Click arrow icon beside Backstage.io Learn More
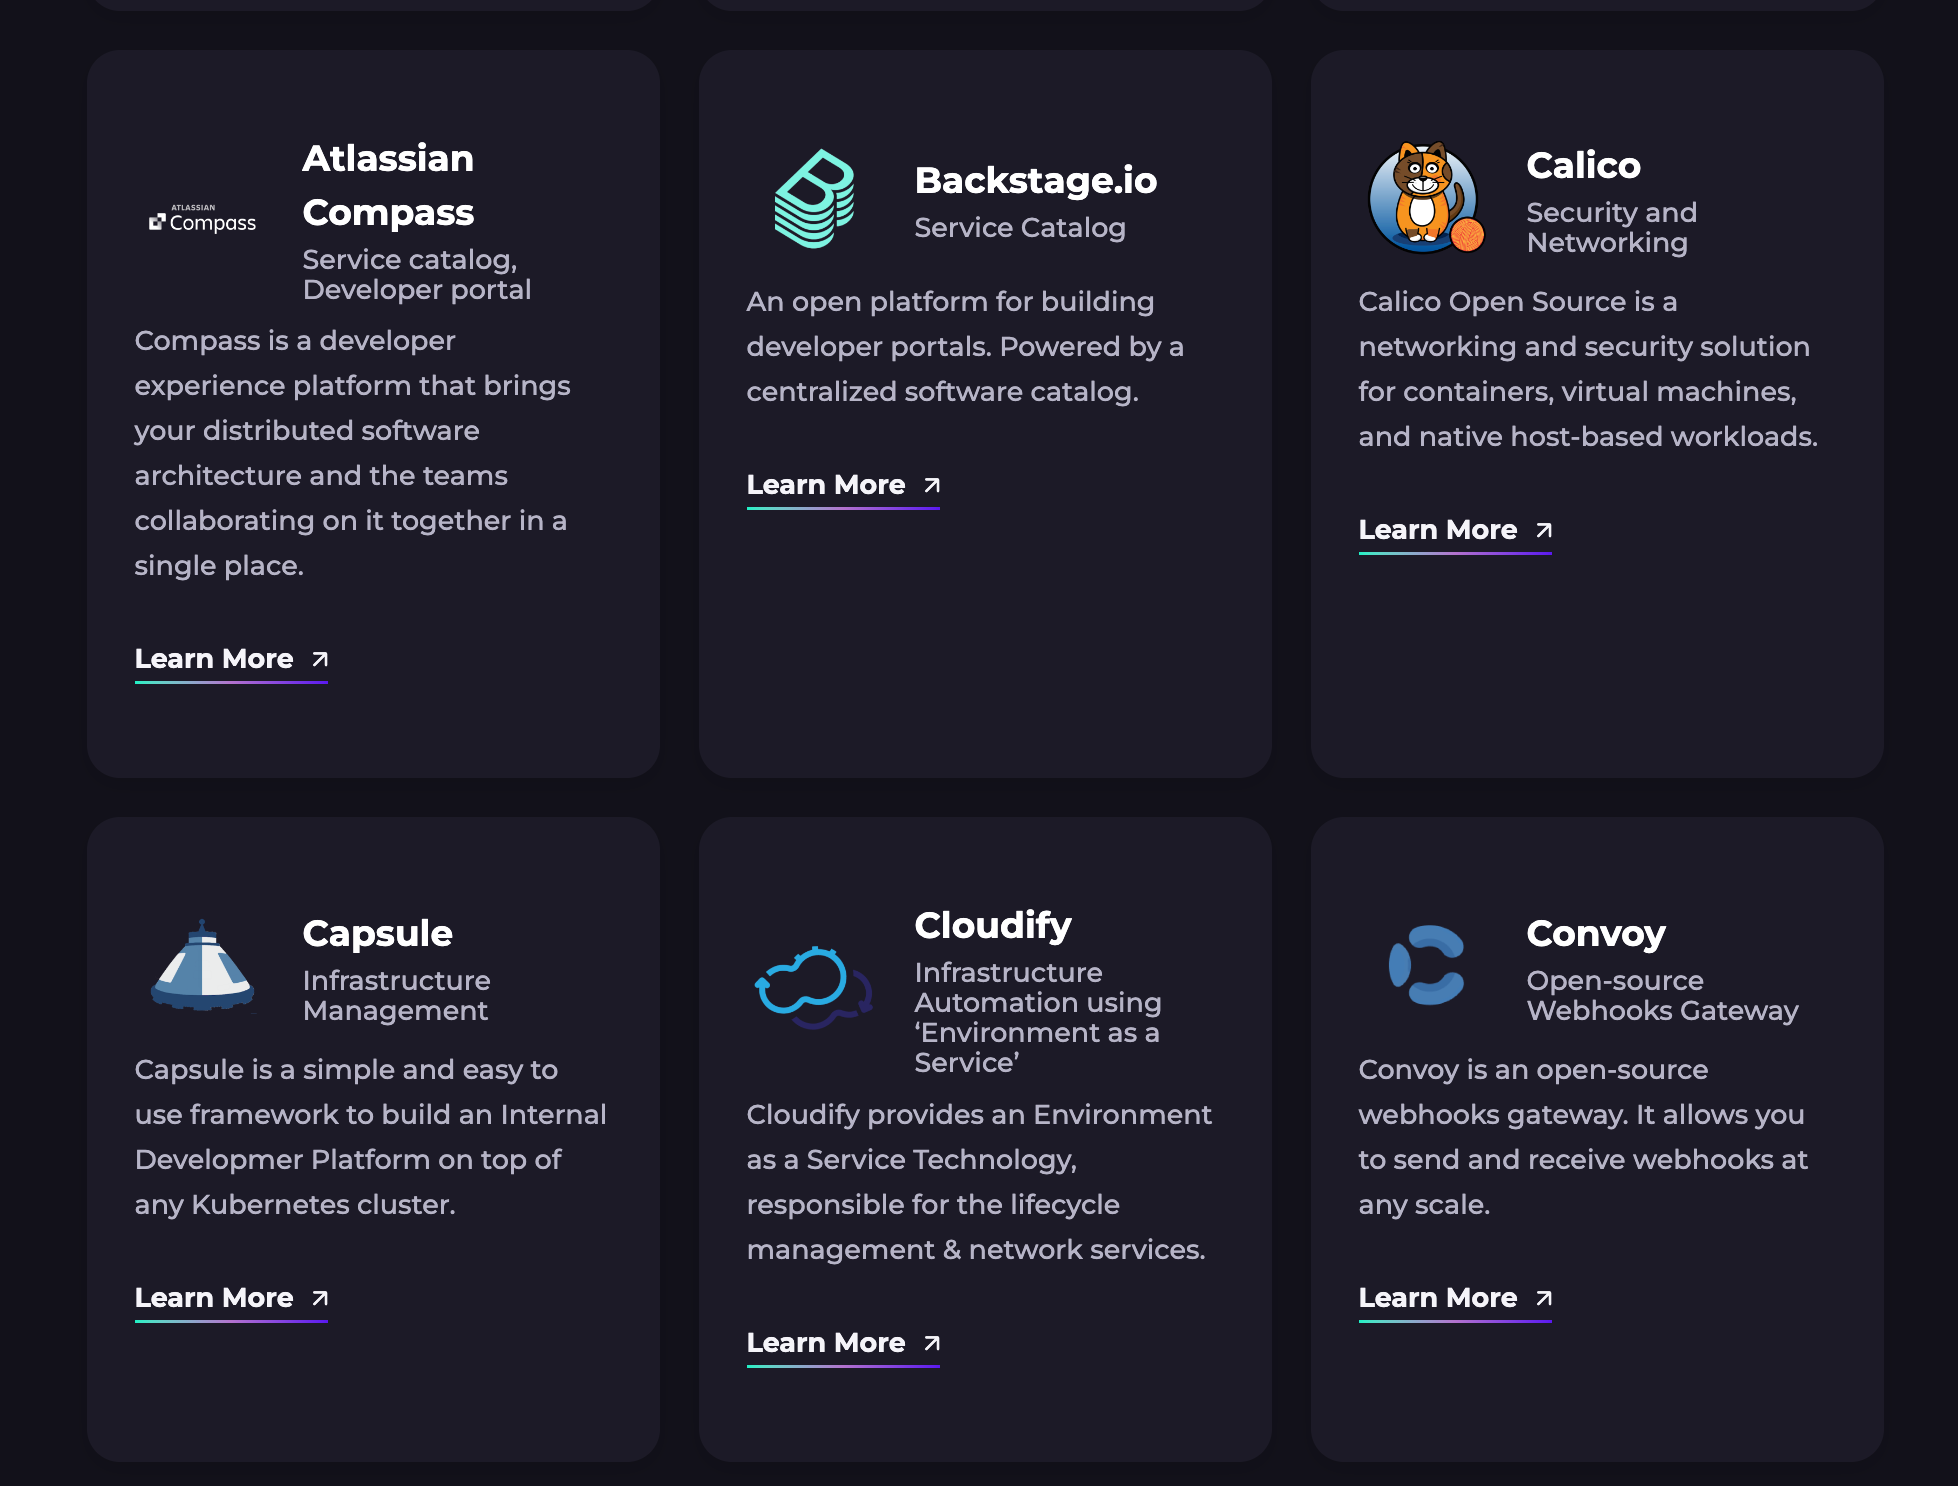The height and width of the screenshot is (1486, 1958). coord(932,485)
